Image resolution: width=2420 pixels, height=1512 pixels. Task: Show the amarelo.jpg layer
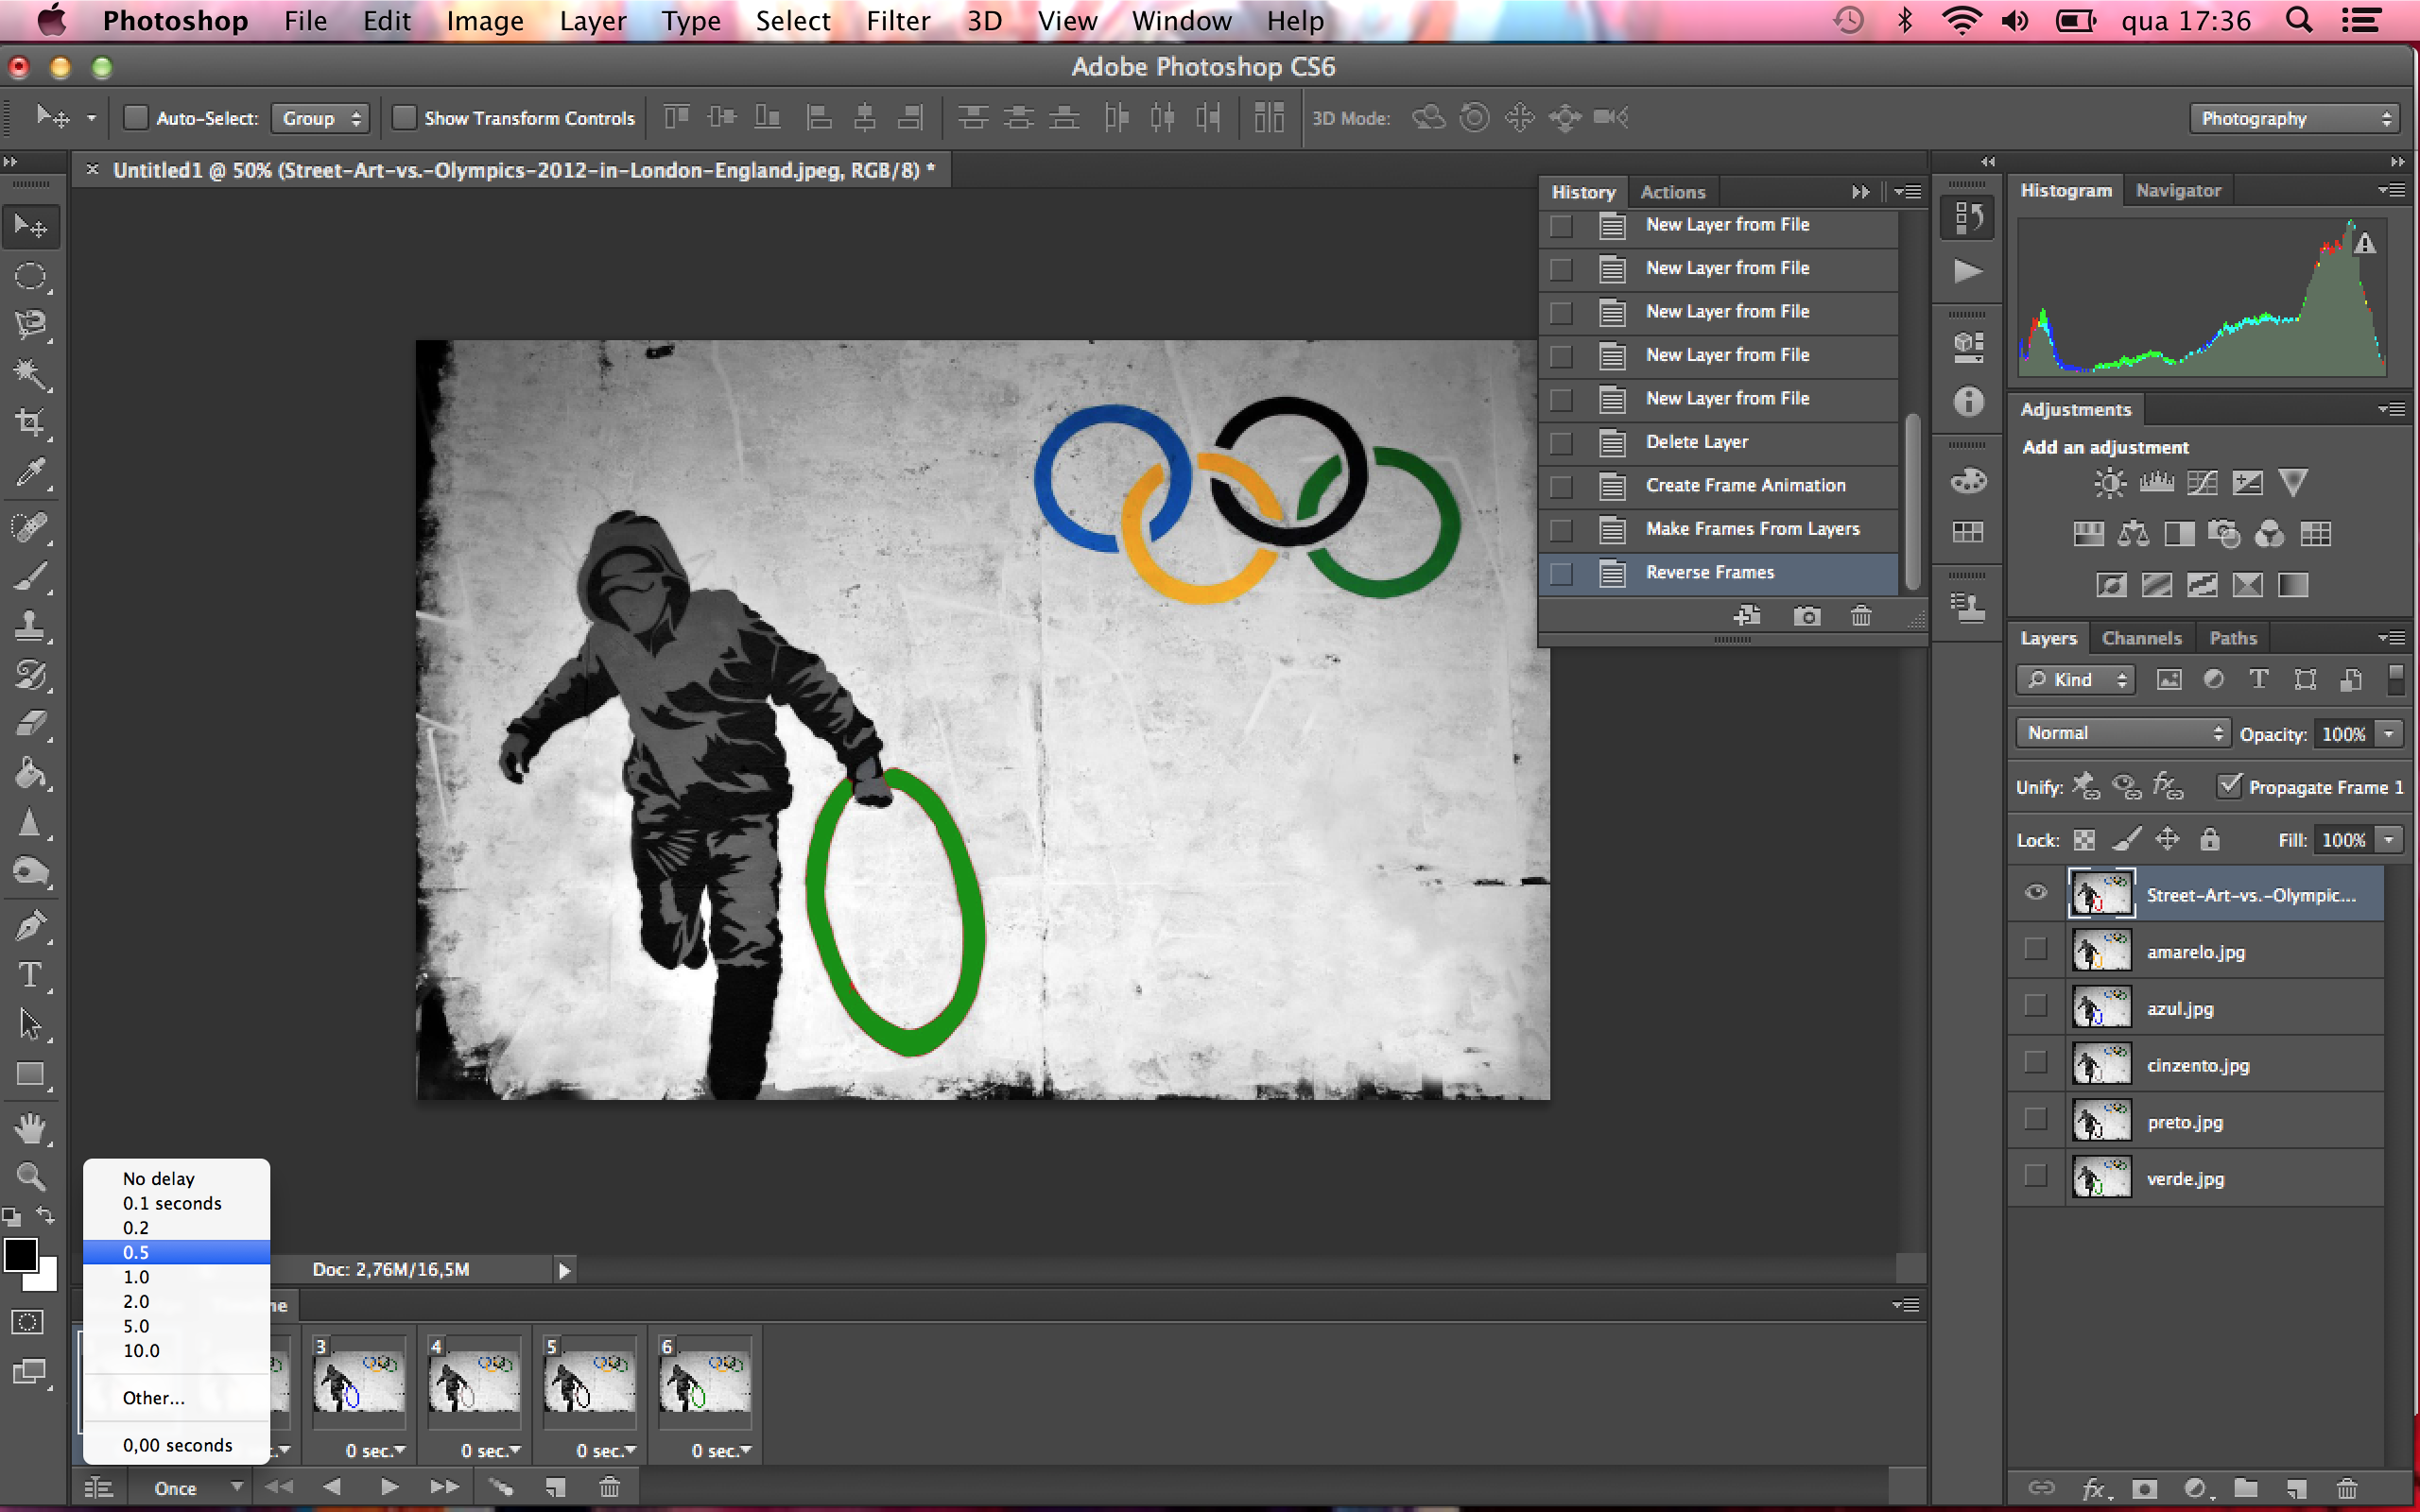[x=2035, y=950]
